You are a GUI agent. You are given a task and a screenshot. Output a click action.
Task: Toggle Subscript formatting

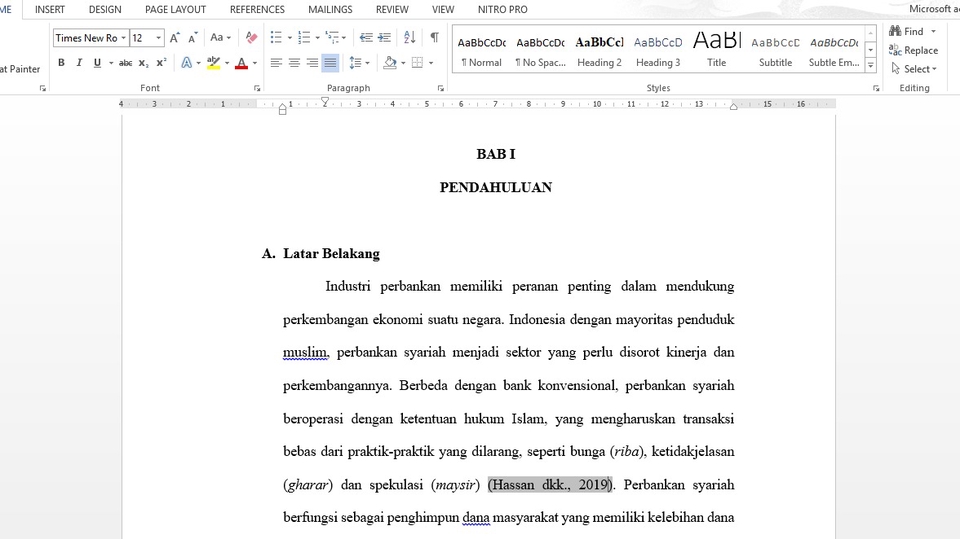(x=143, y=63)
